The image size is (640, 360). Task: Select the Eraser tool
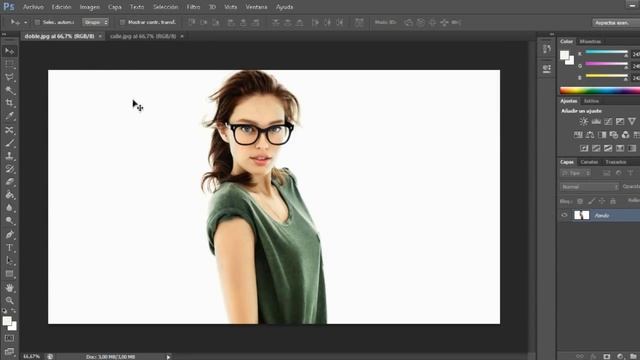(9, 182)
